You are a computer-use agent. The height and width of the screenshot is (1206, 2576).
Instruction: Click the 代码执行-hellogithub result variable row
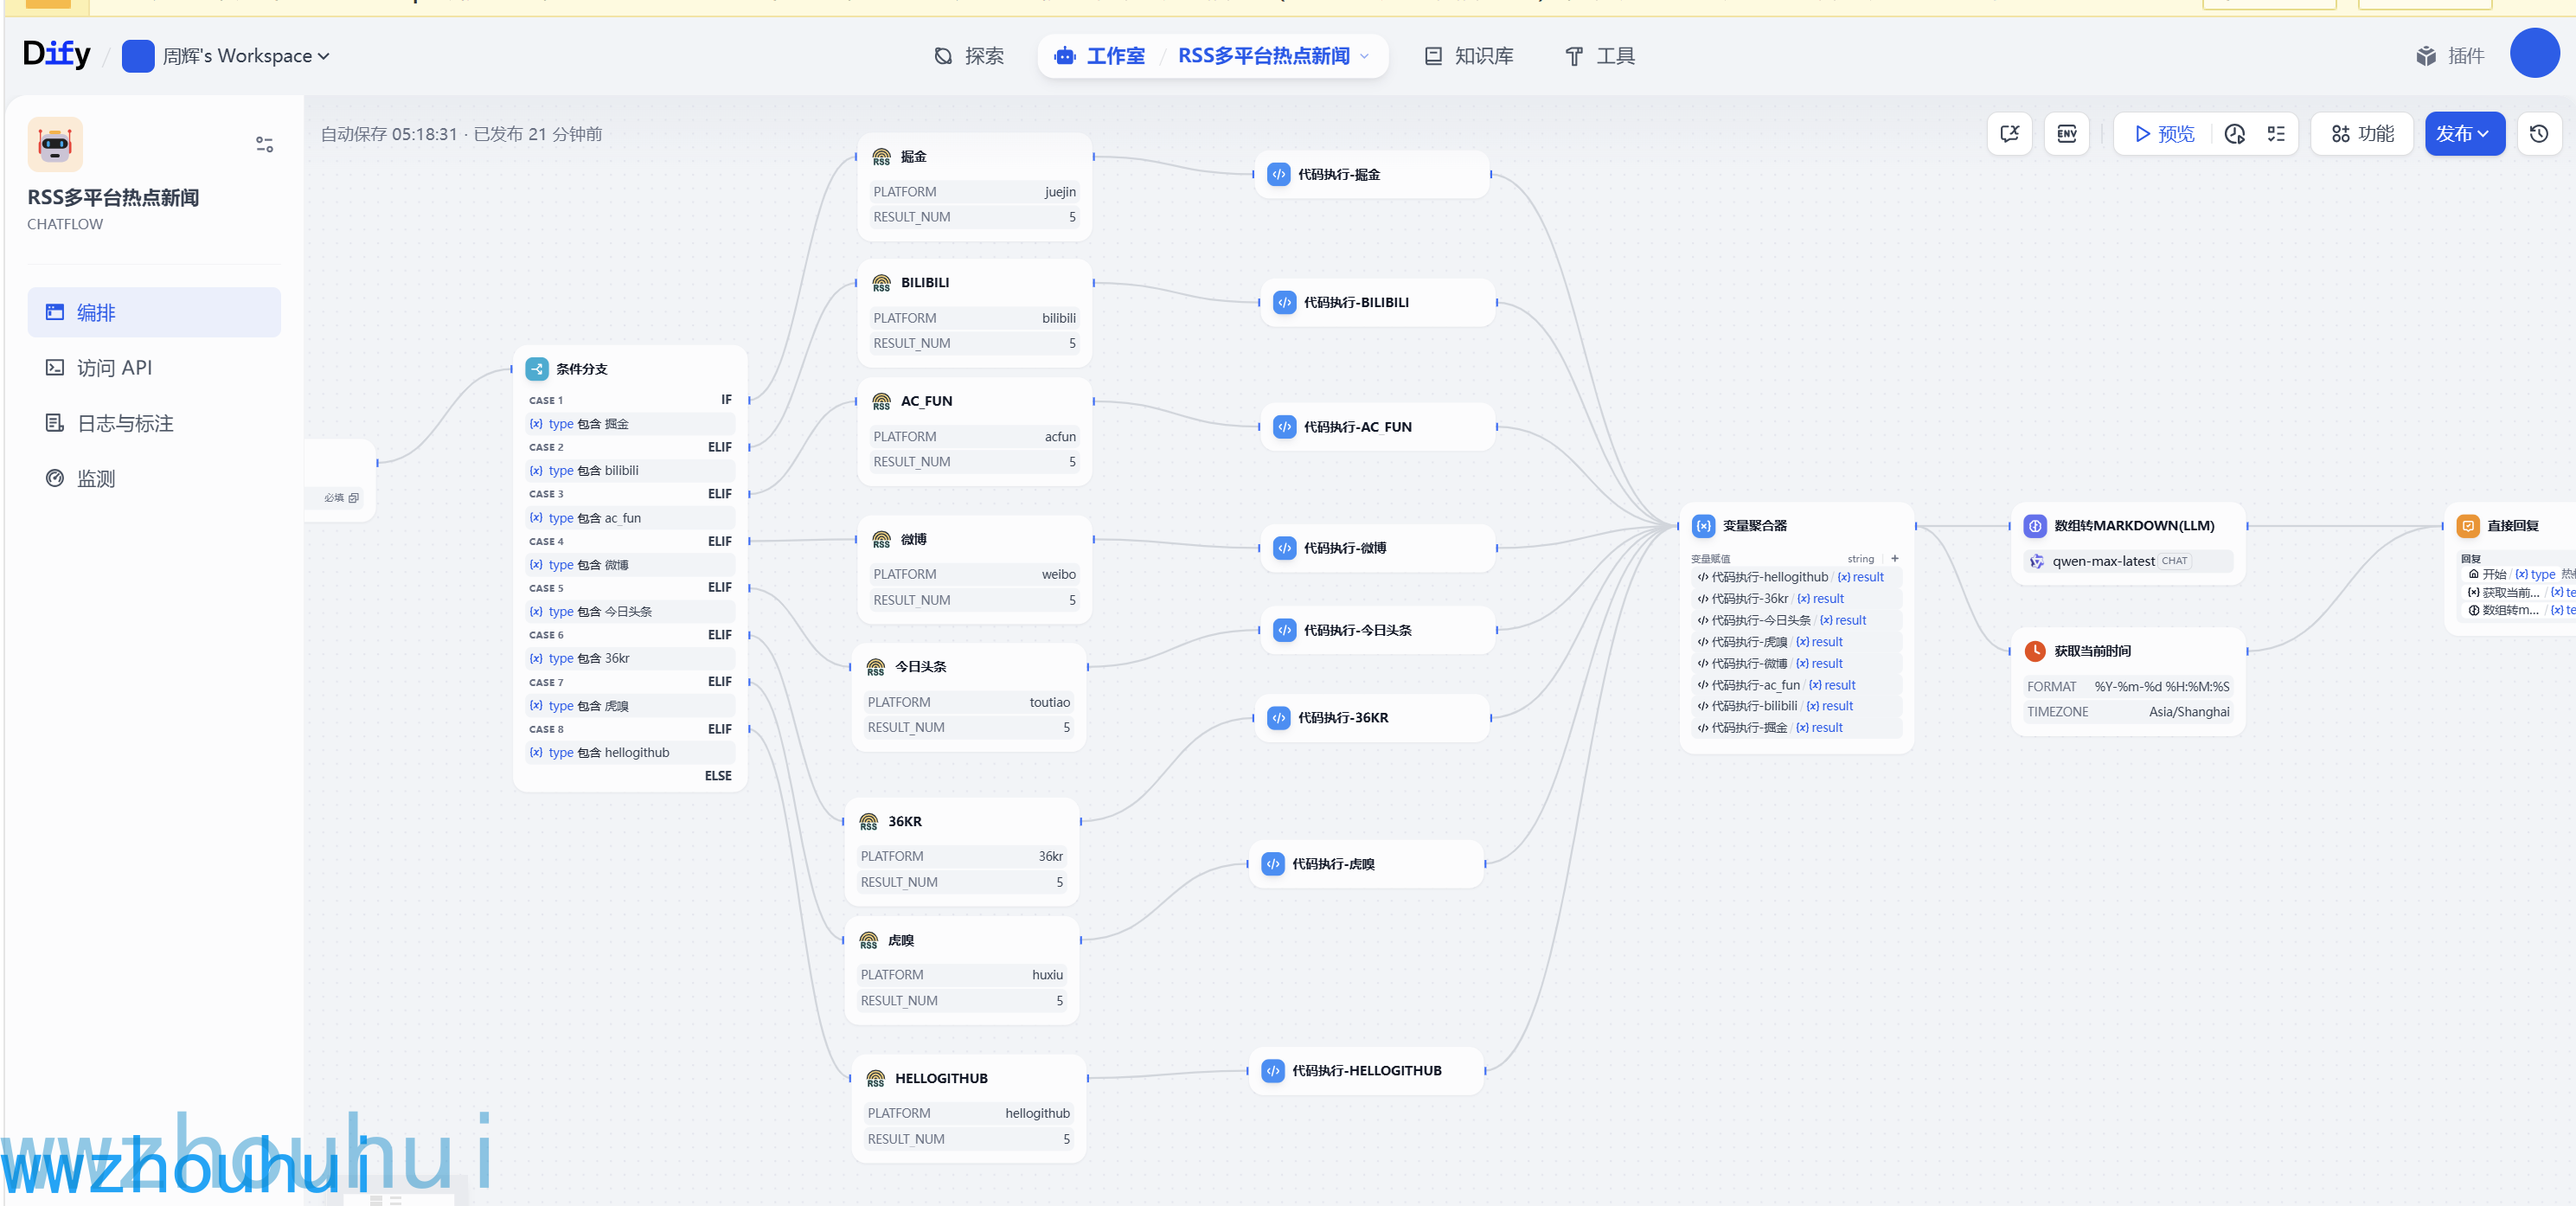[x=1796, y=577]
